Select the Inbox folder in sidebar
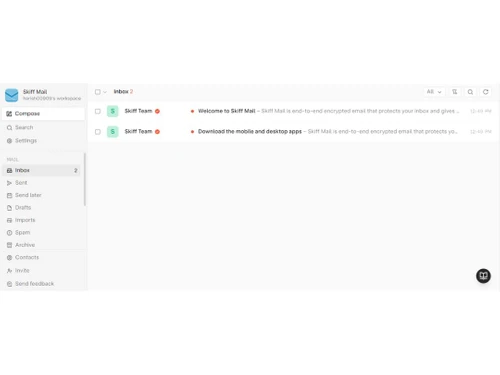 click(x=42, y=170)
